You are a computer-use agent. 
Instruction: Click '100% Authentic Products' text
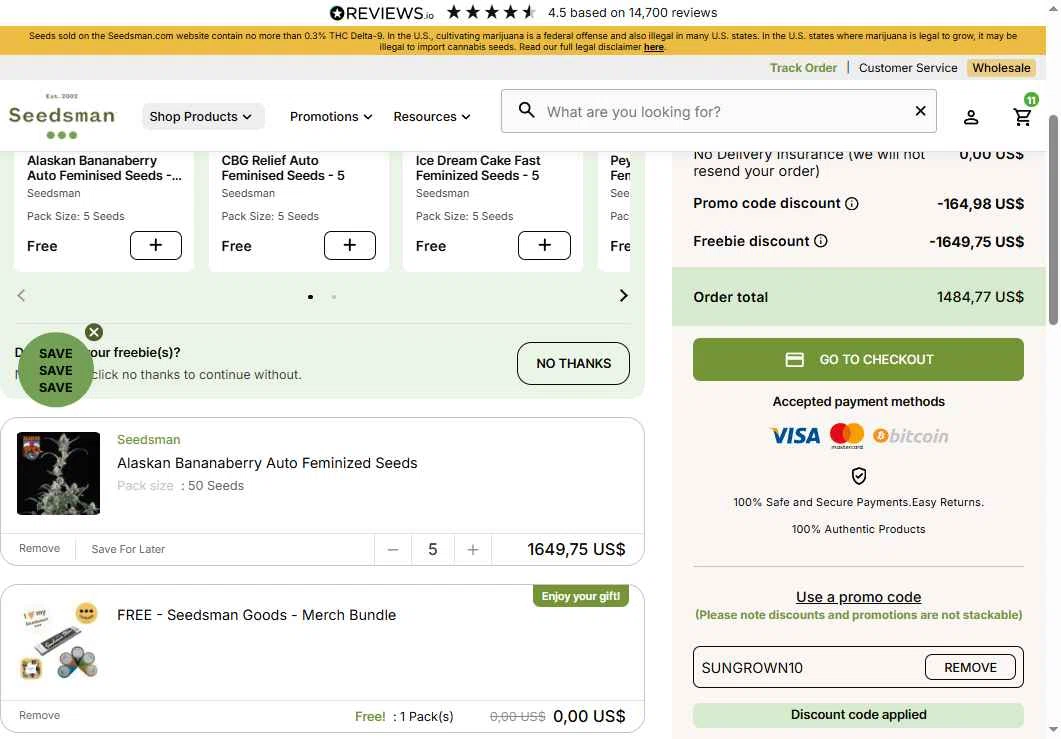858,529
